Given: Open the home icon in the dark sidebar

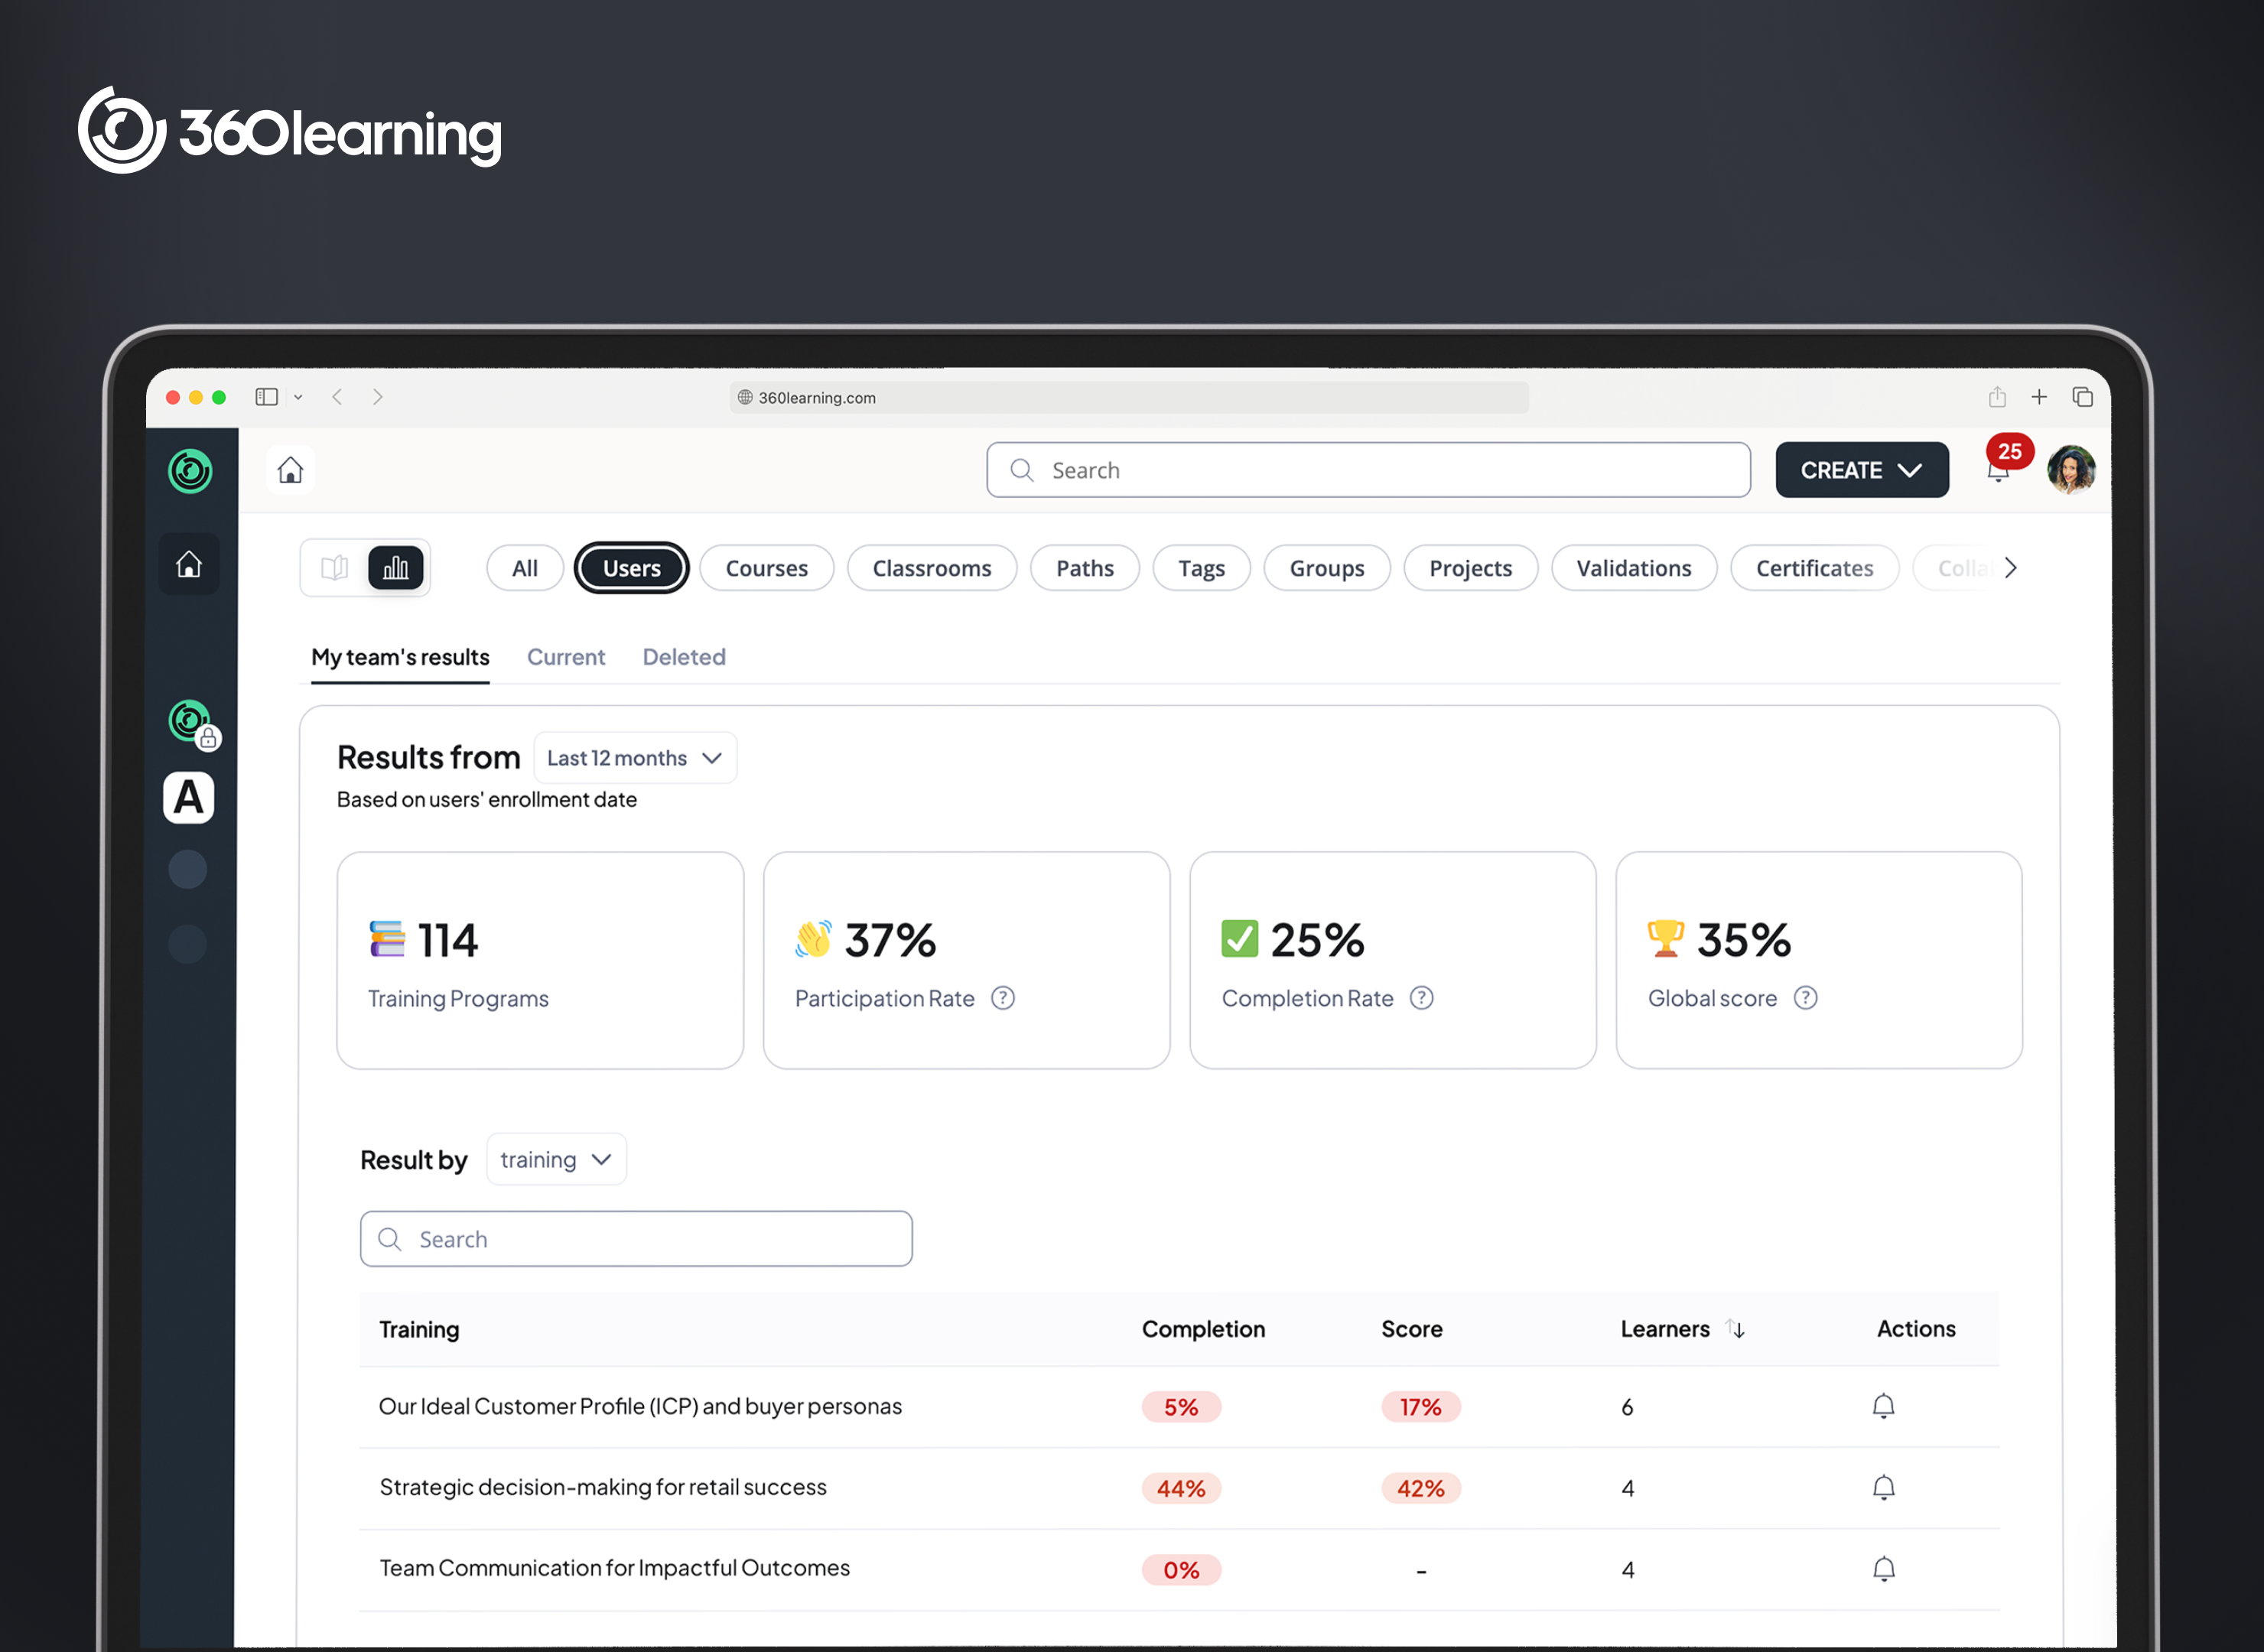Looking at the screenshot, I should point(189,563).
